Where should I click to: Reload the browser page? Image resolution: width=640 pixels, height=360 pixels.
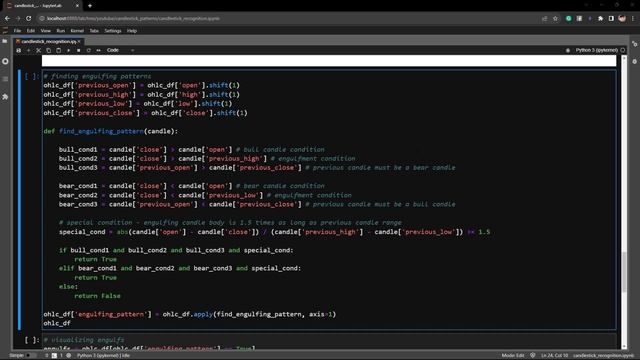point(29,18)
